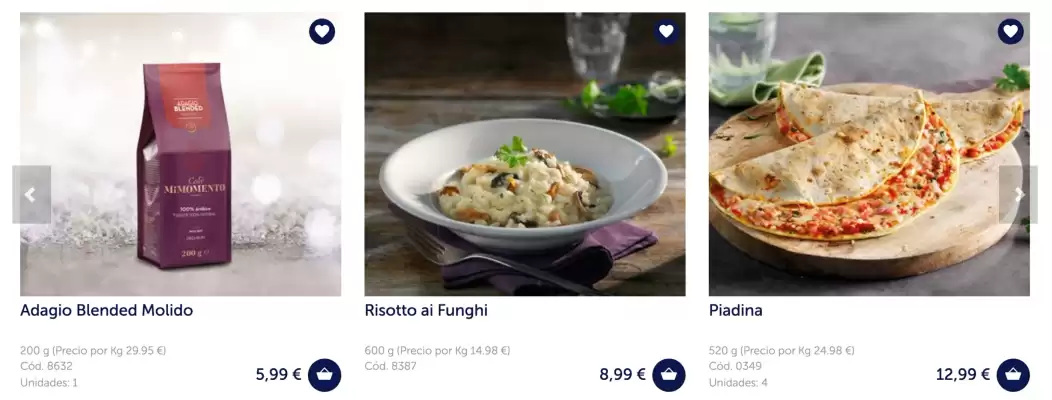
Task: Go to previous products with left carousel arrow
Action: [32, 195]
